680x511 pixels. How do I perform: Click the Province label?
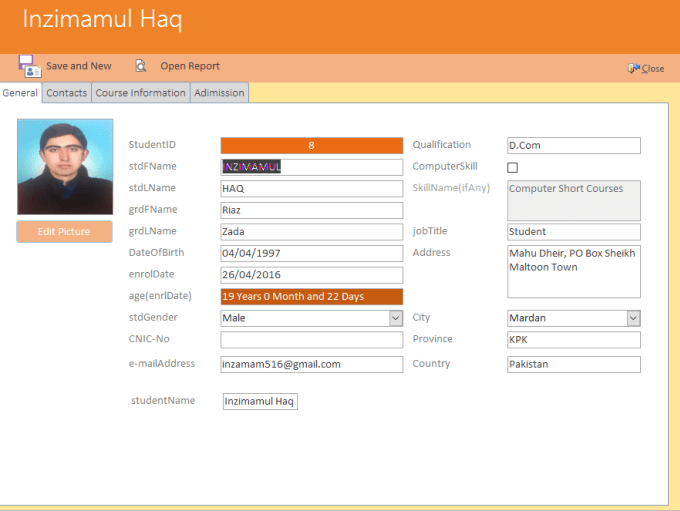(432, 339)
